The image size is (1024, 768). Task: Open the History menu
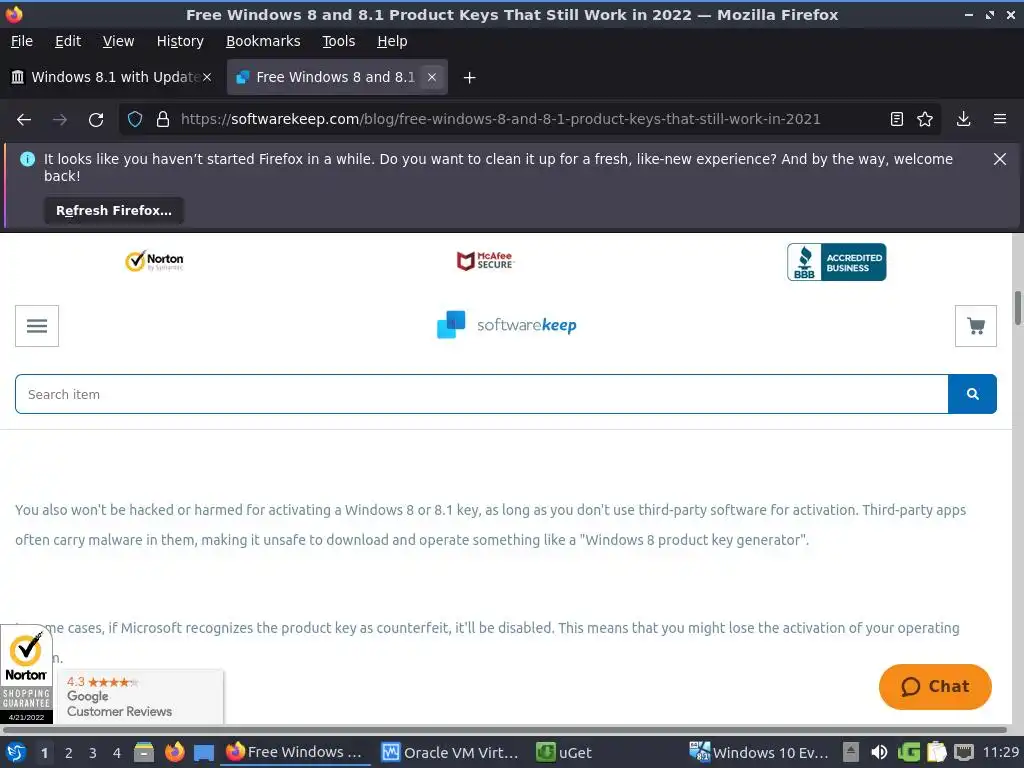click(x=180, y=41)
